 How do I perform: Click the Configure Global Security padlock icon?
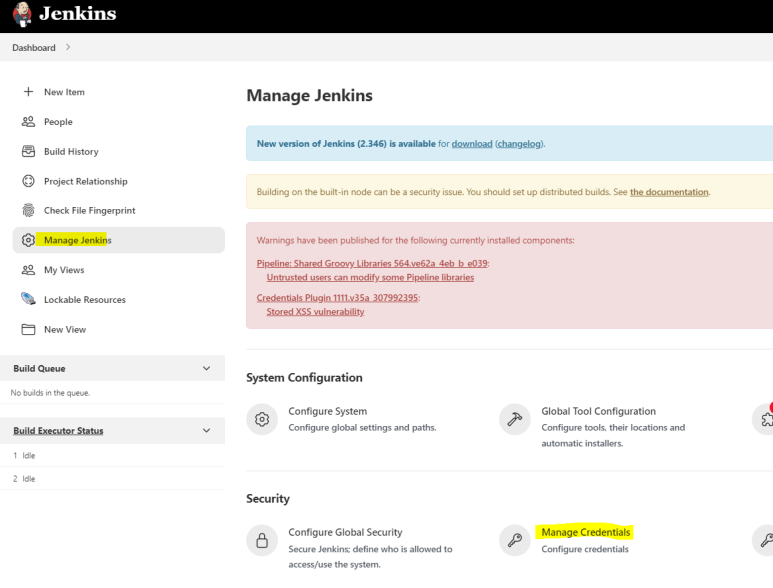262,540
